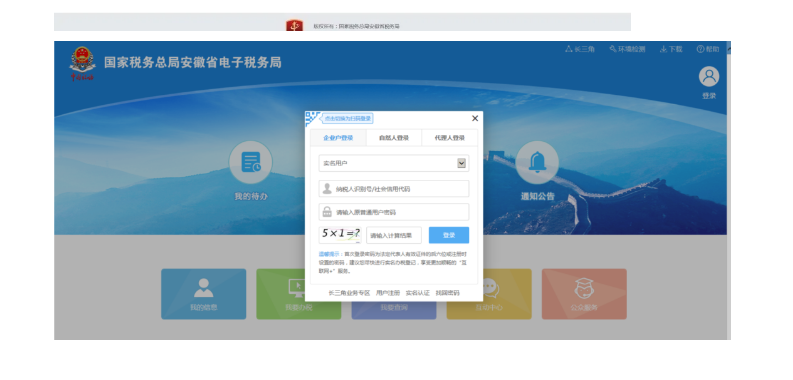Click the 长三角 top navigation item

(x=580, y=49)
